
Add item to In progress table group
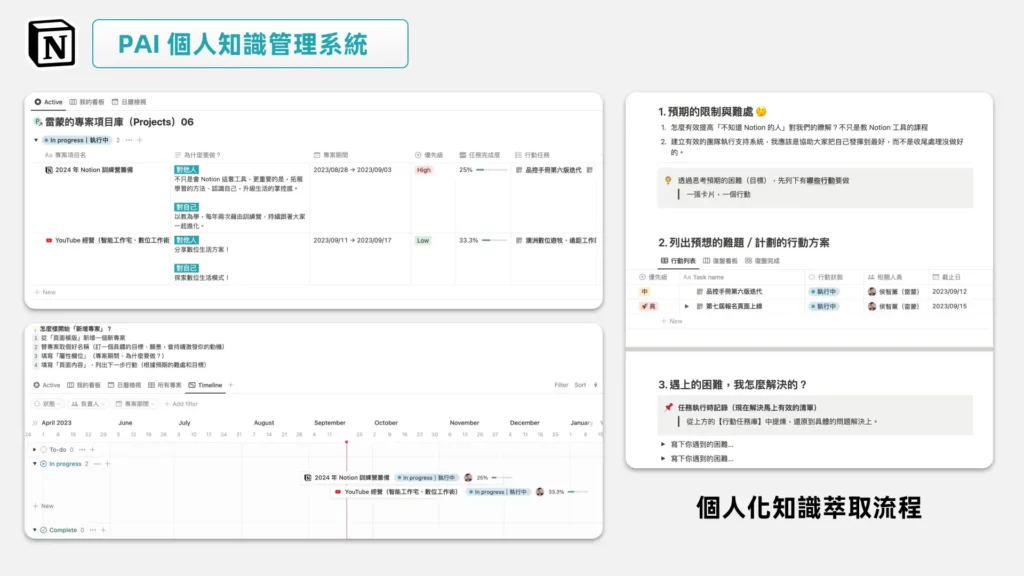click(x=140, y=140)
